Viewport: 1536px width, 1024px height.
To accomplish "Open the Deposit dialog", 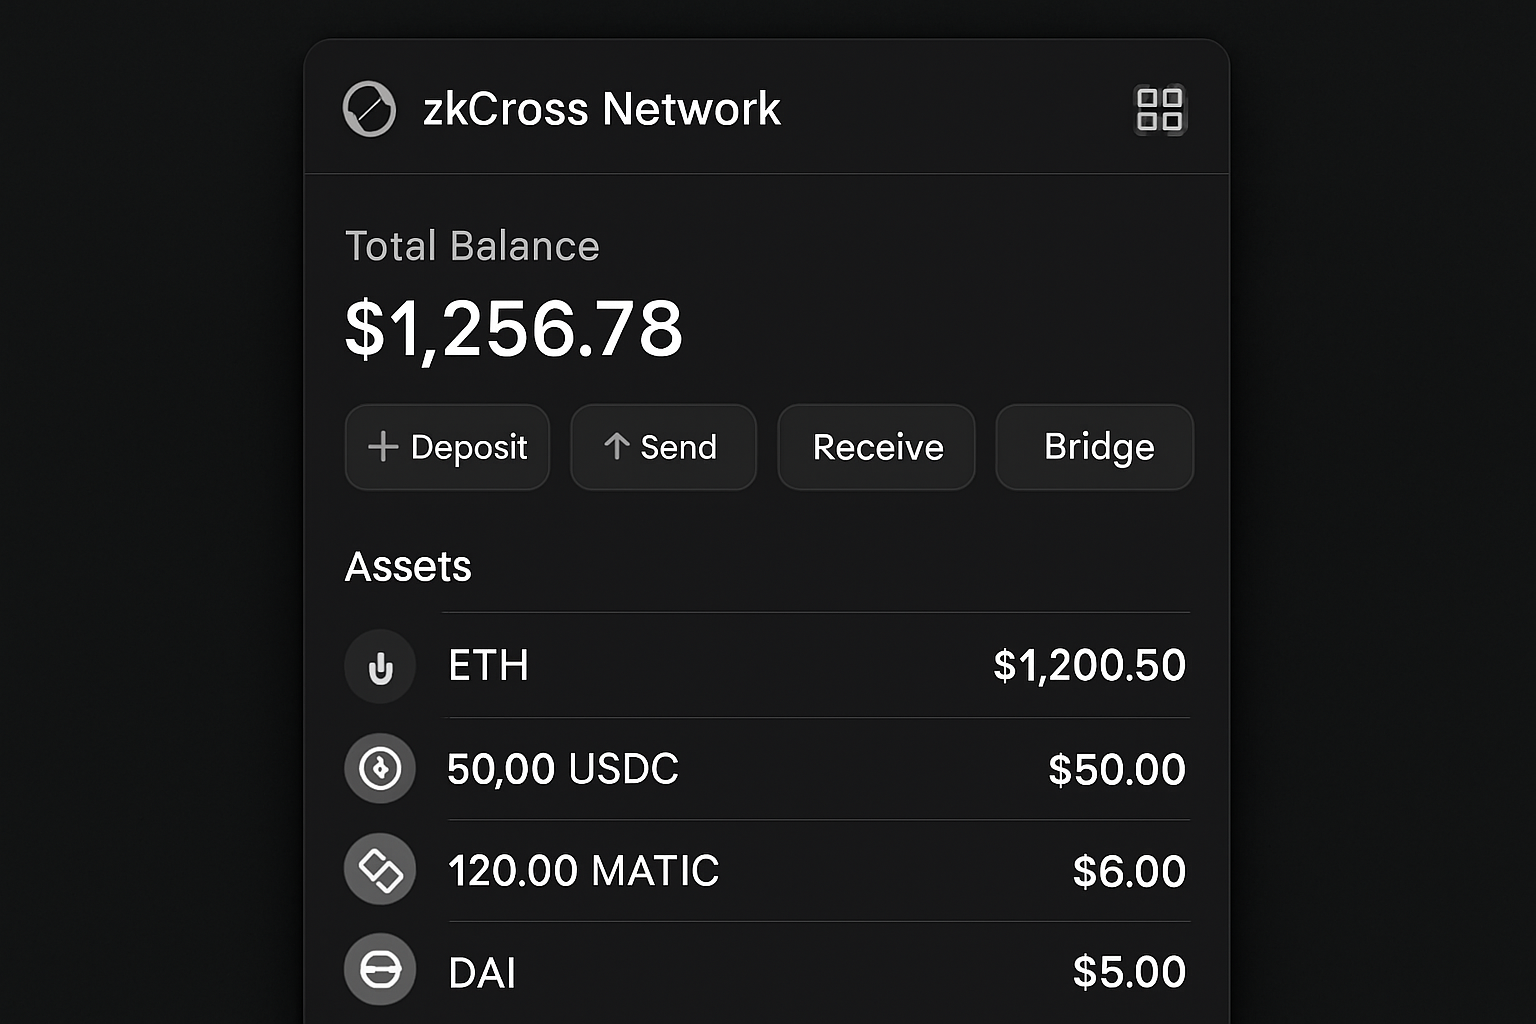I will pos(447,447).
